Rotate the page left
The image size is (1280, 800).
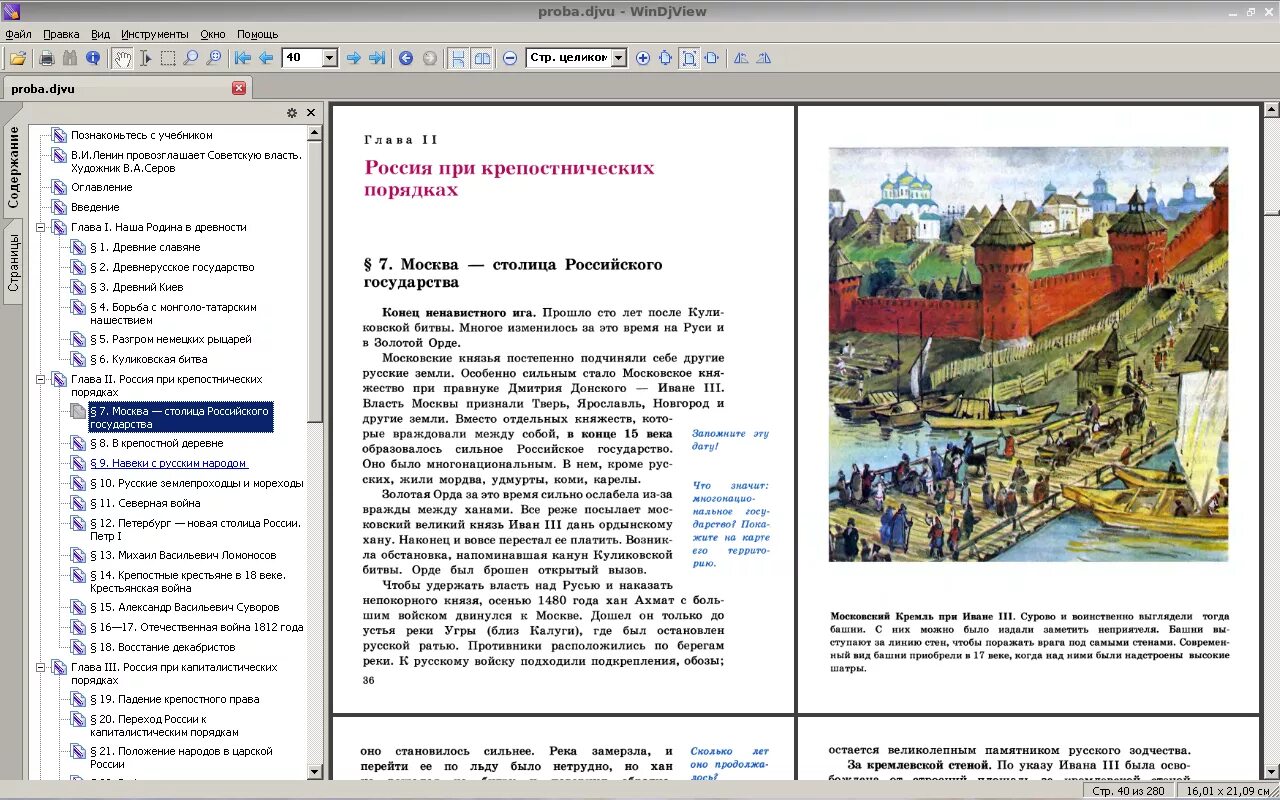point(741,58)
